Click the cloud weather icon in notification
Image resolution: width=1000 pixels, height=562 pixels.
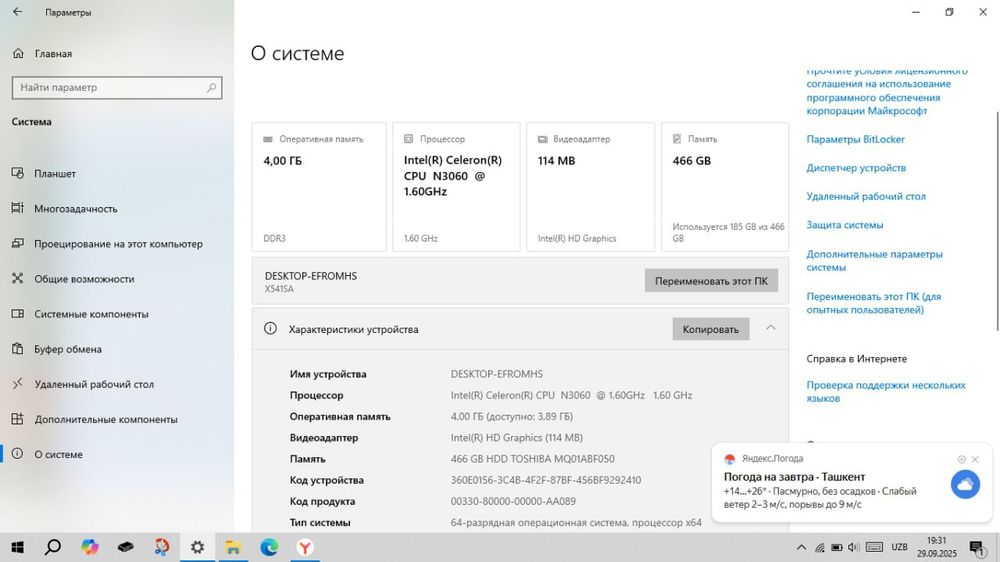(x=965, y=484)
